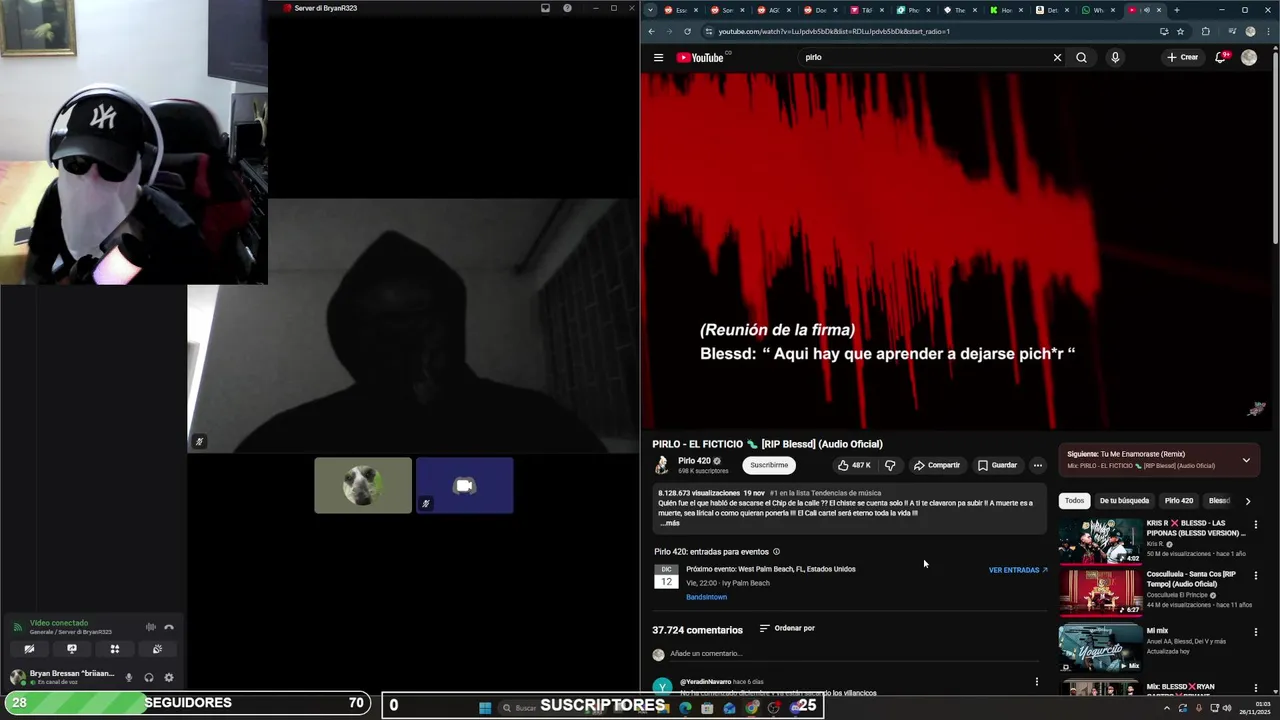Click the YouTube search box with pirlo
This screenshot has width=1280, height=720.
pyautogui.click(x=920, y=57)
